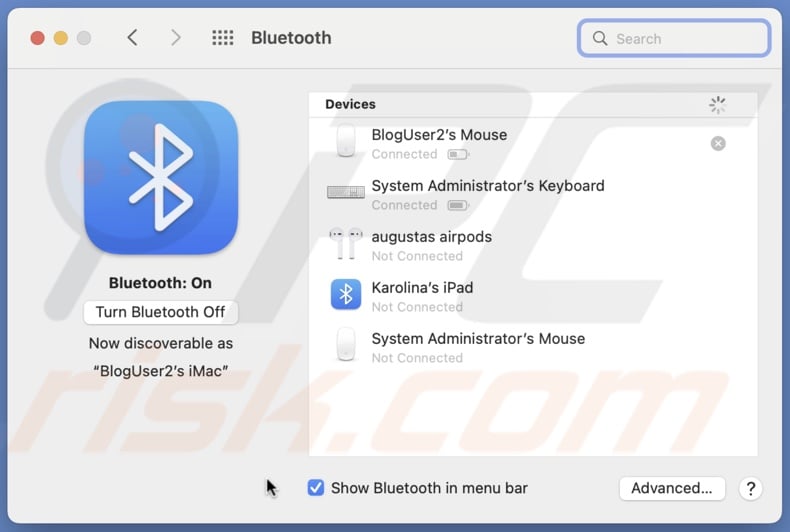
Task: Select Karolina's iPad in device list
Action: point(422,288)
